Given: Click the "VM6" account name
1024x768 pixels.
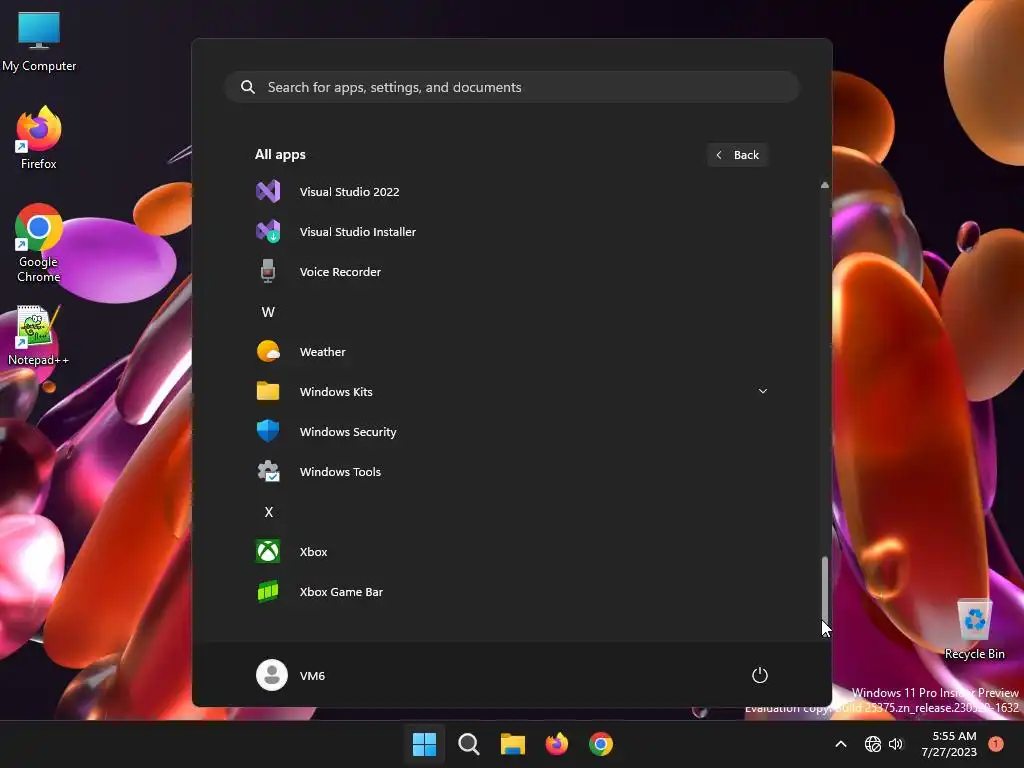Looking at the screenshot, I should pos(312,675).
